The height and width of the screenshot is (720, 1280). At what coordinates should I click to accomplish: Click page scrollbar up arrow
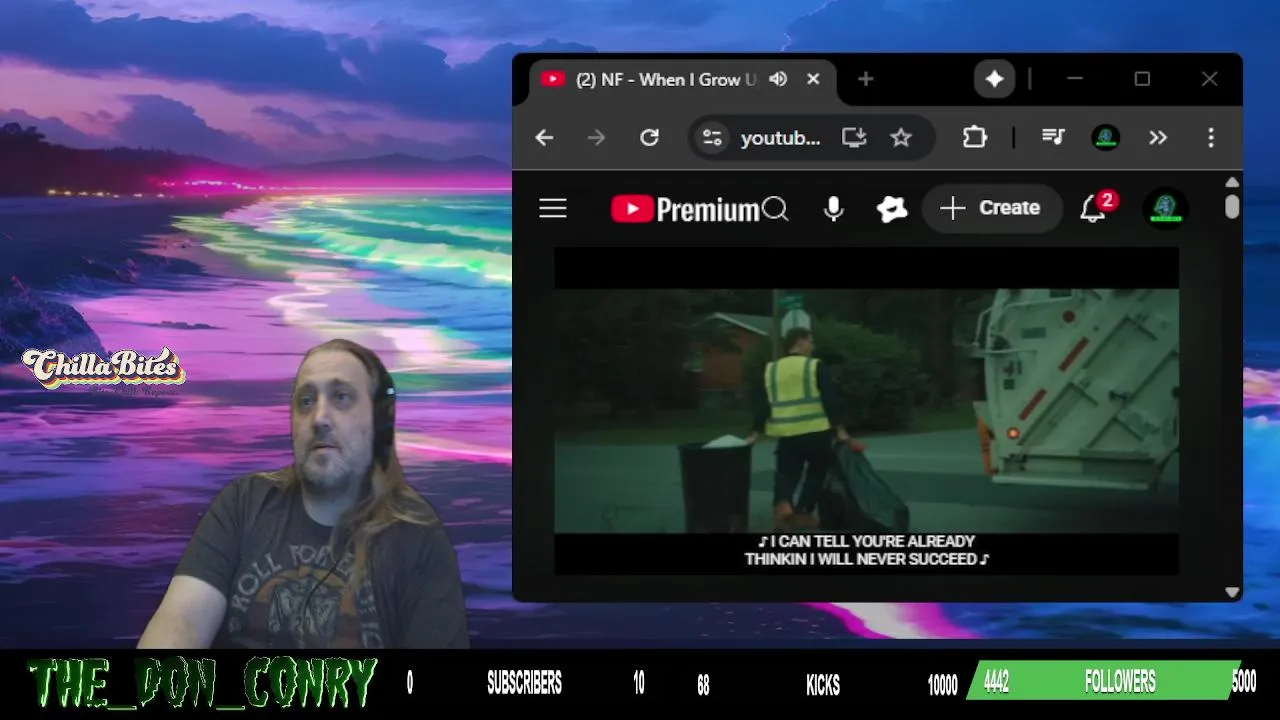point(1232,182)
